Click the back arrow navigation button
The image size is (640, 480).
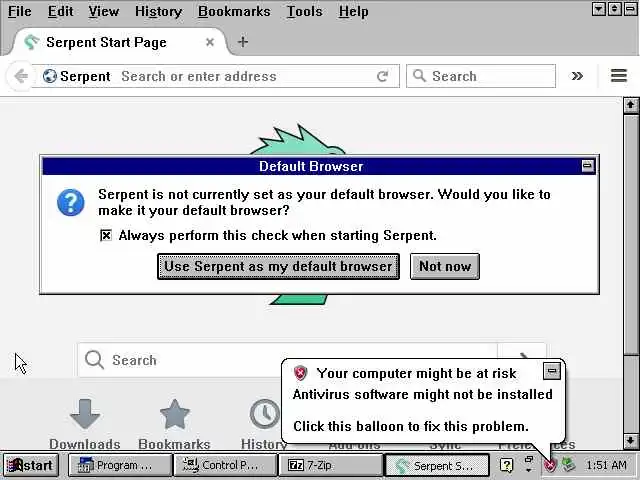point(20,76)
